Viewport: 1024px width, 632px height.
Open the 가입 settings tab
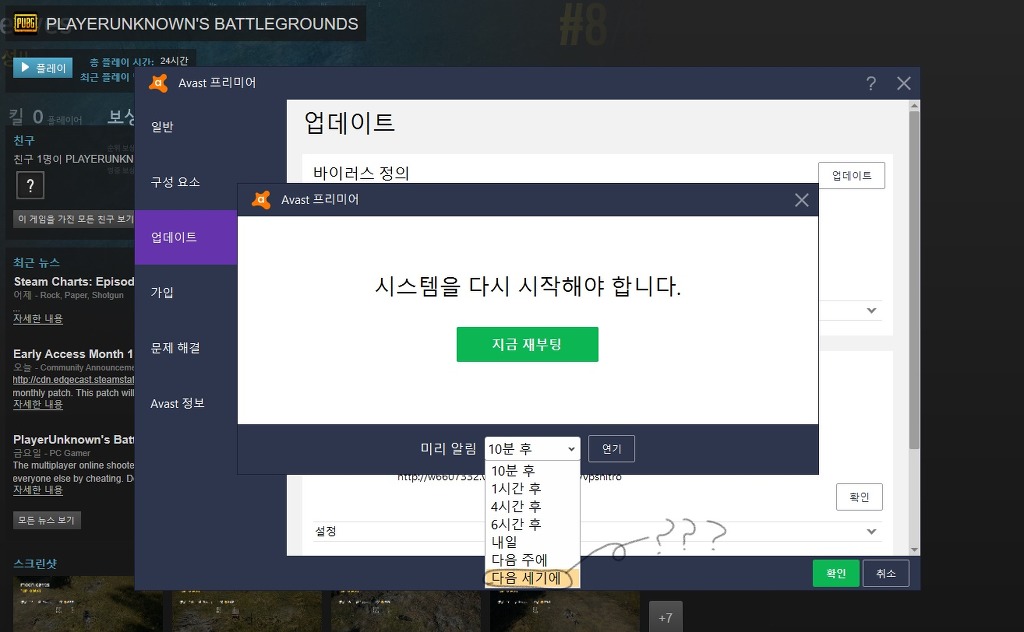pyautogui.click(x=186, y=292)
